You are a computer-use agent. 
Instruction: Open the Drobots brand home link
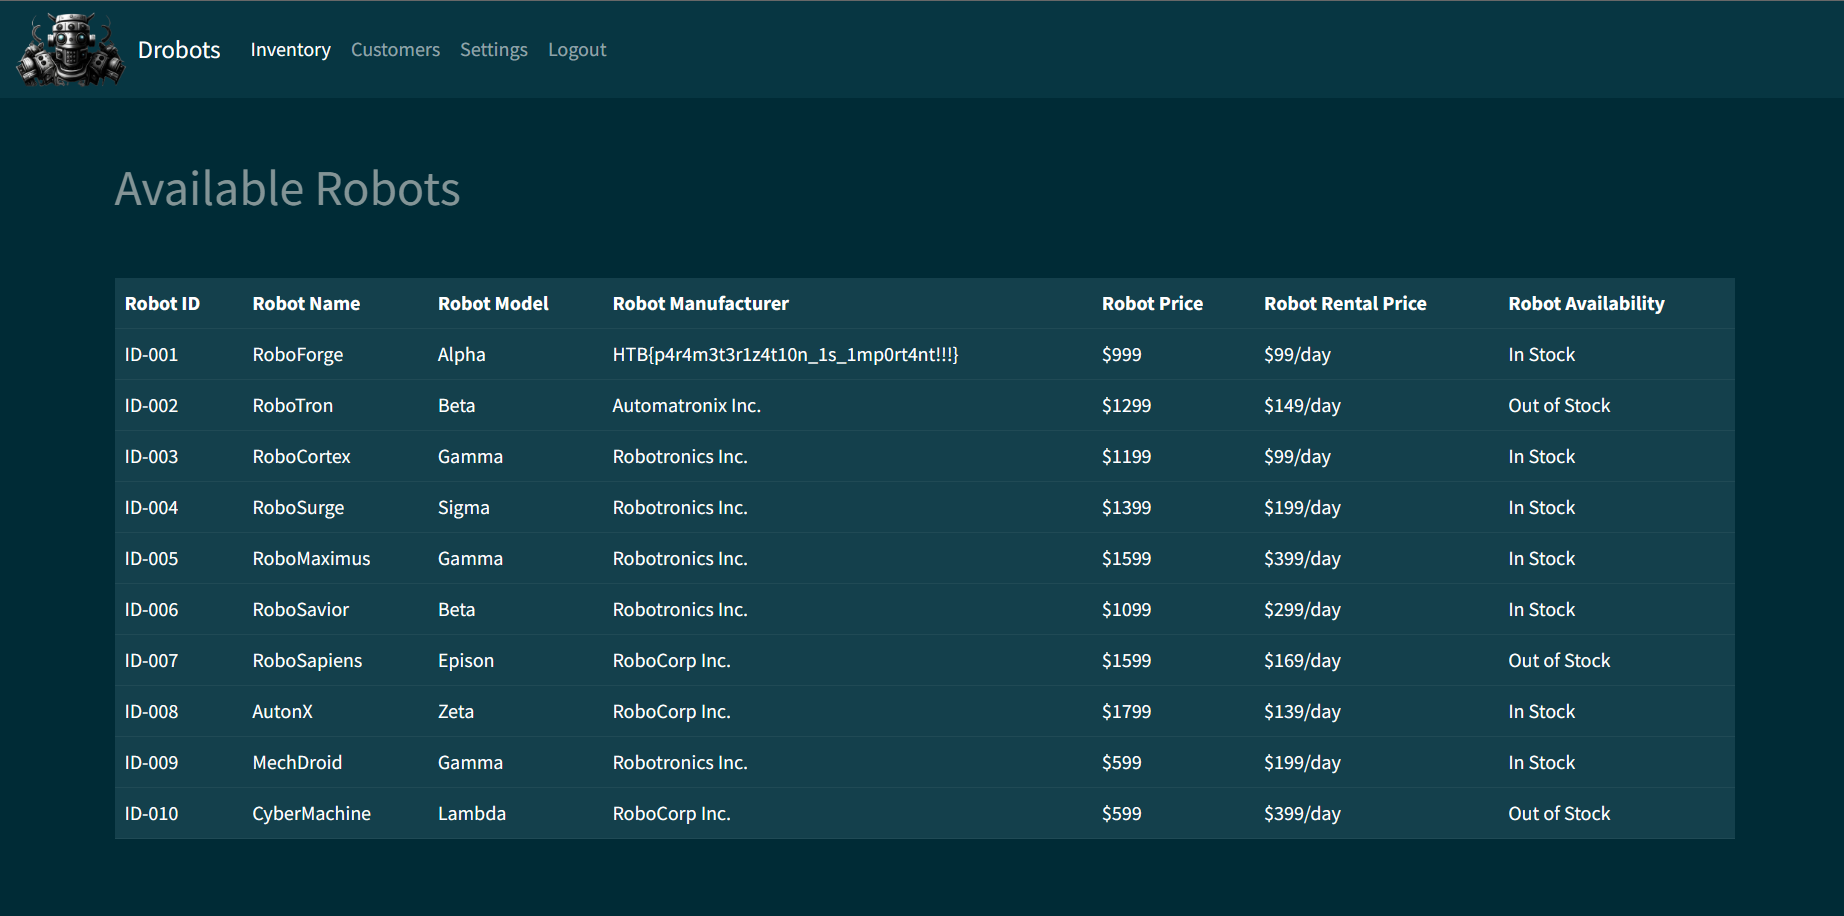(x=179, y=50)
